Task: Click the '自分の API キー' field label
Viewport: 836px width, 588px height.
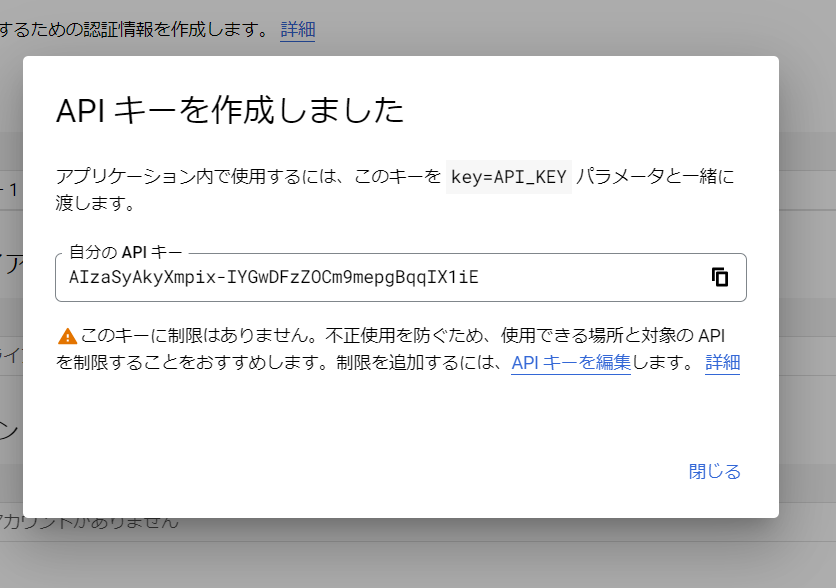Action: (126, 252)
